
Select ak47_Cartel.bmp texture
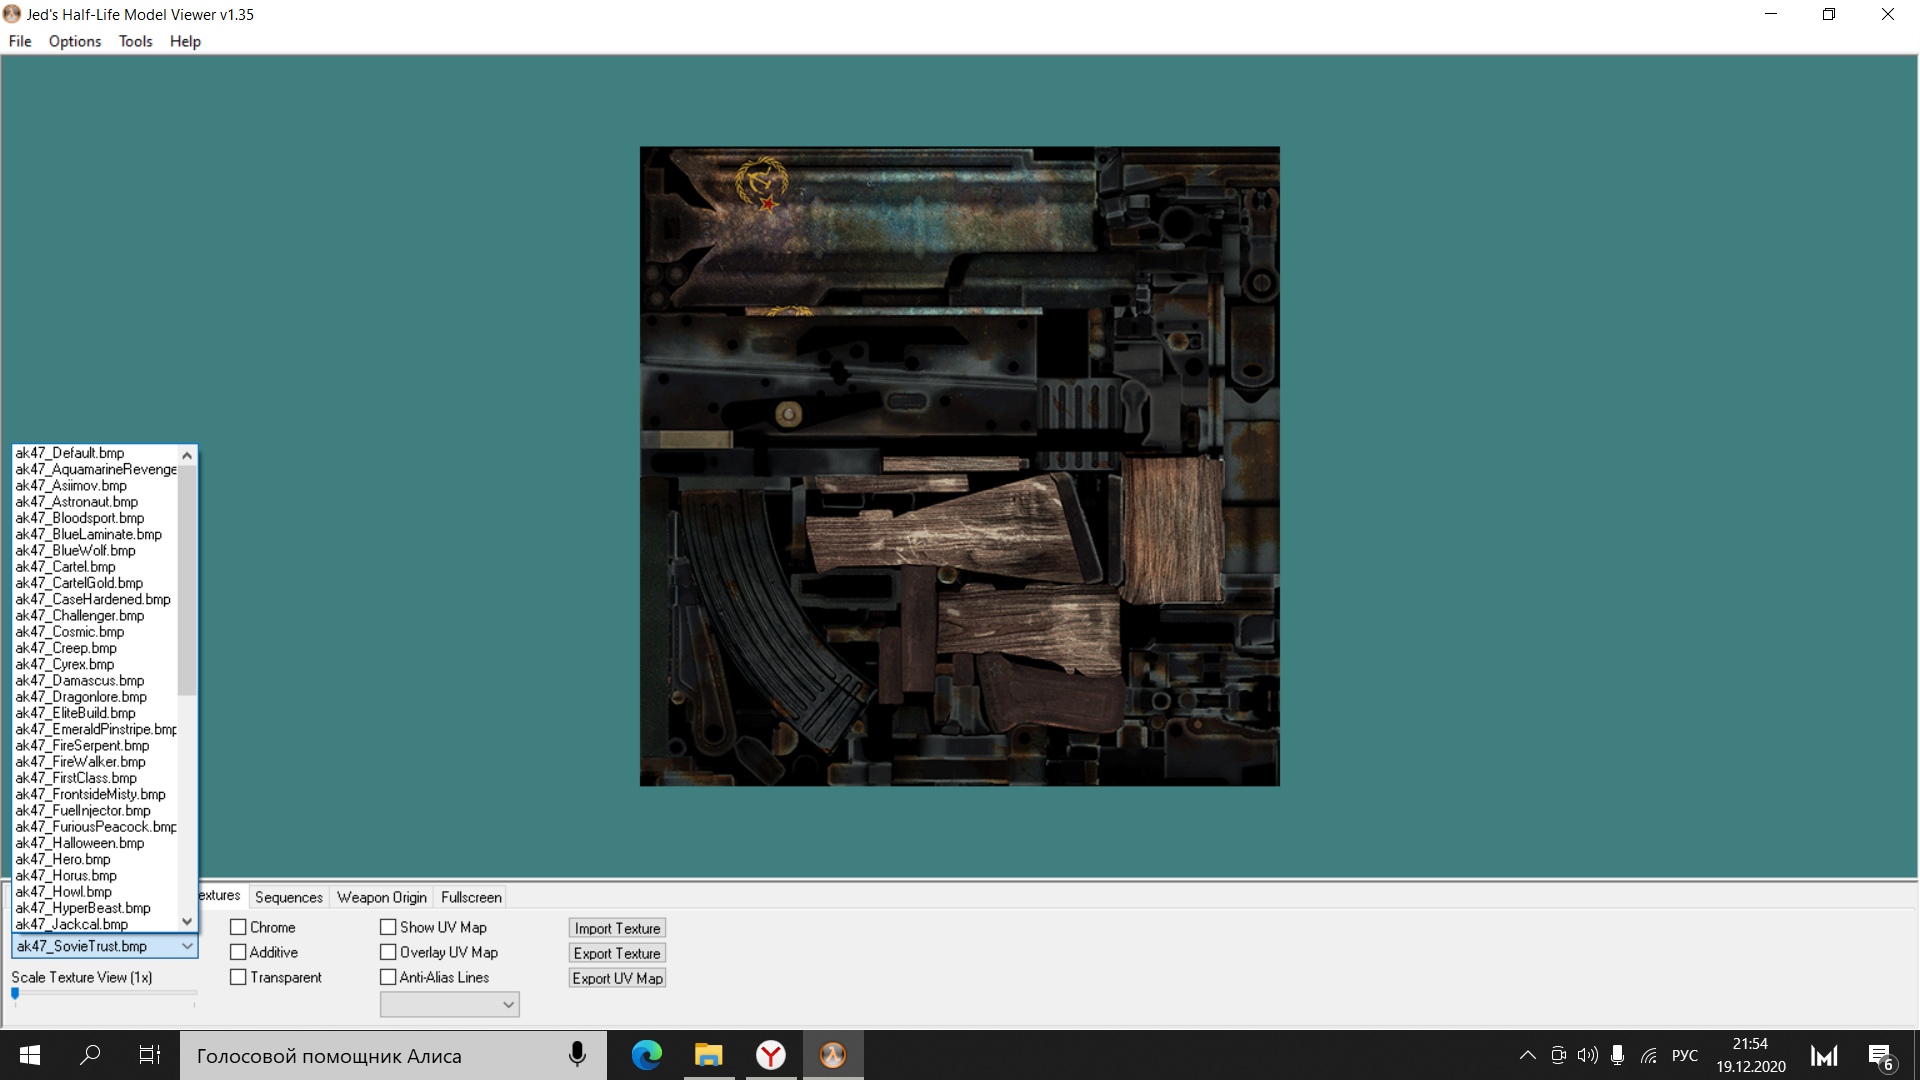[x=95, y=567]
